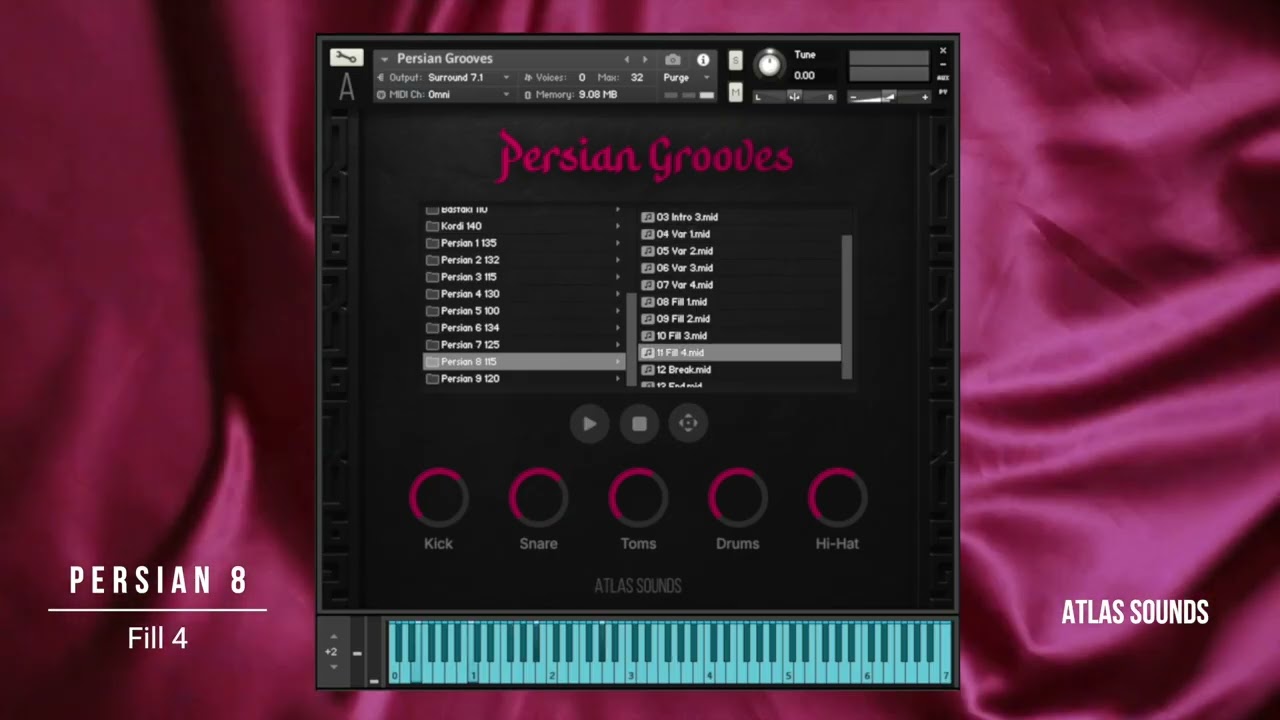Image resolution: width=1280 pixels, height=720 pixels.
Task: Click the Kick volume knob
Action: click(438, 497)
